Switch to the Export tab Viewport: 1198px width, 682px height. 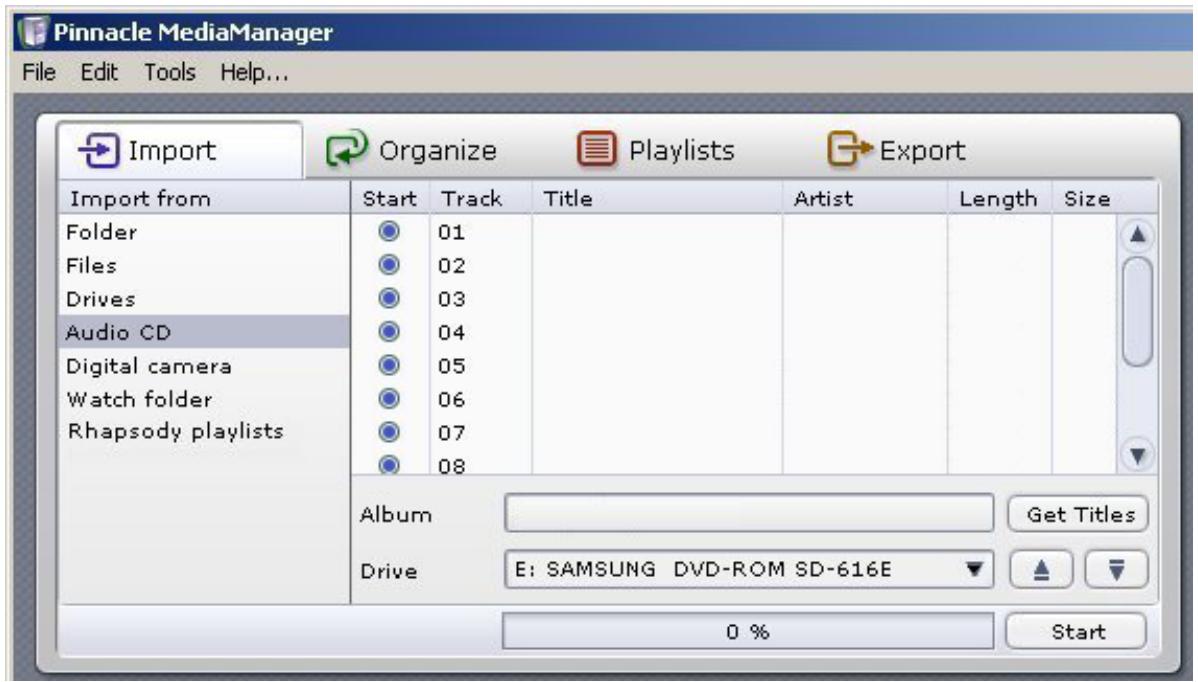coord(897,150)
